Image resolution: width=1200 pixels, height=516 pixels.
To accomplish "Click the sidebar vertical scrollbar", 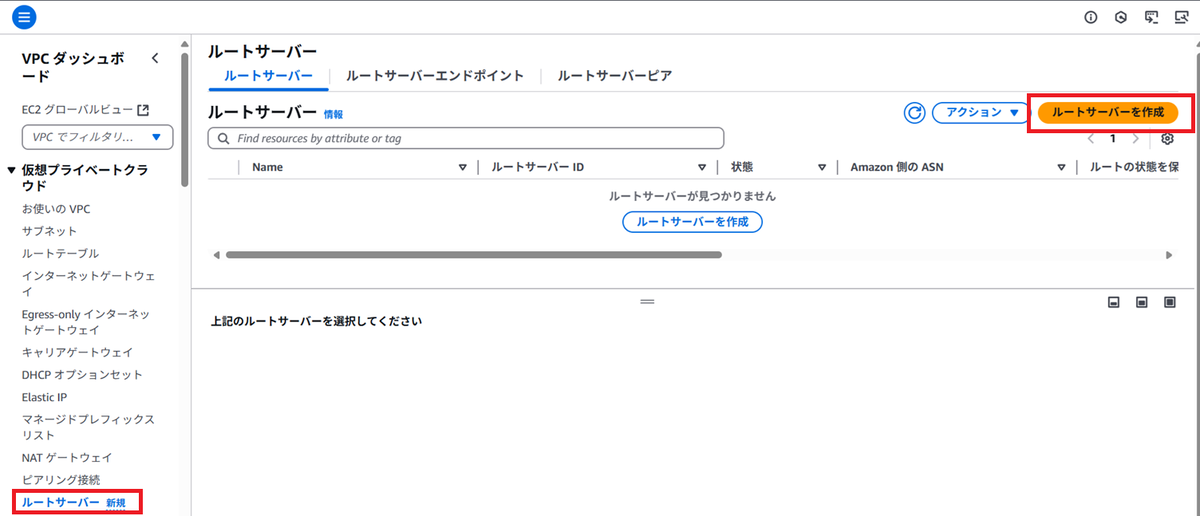I will [x=184, y=120].
